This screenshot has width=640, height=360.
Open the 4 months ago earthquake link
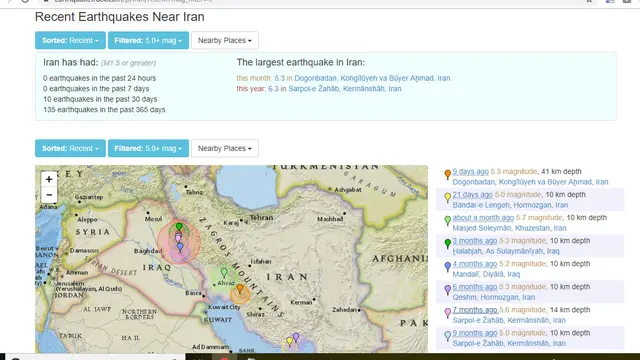[x=475, y=264]
